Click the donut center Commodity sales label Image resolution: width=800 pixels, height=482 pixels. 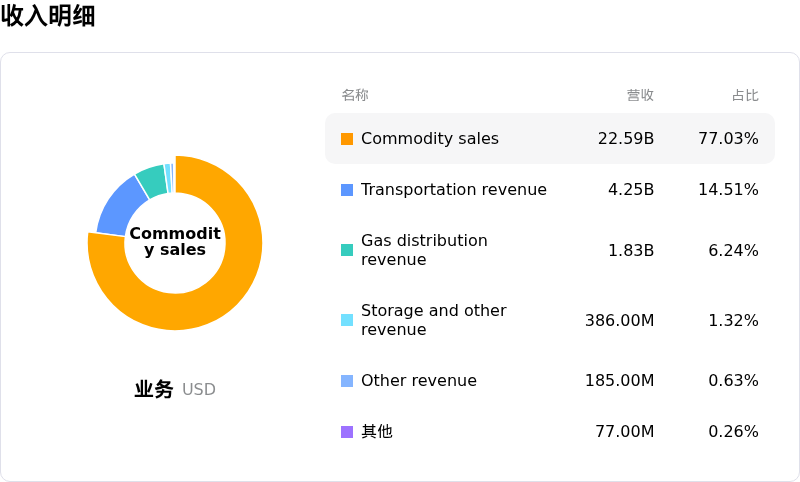tap(175, 241)
